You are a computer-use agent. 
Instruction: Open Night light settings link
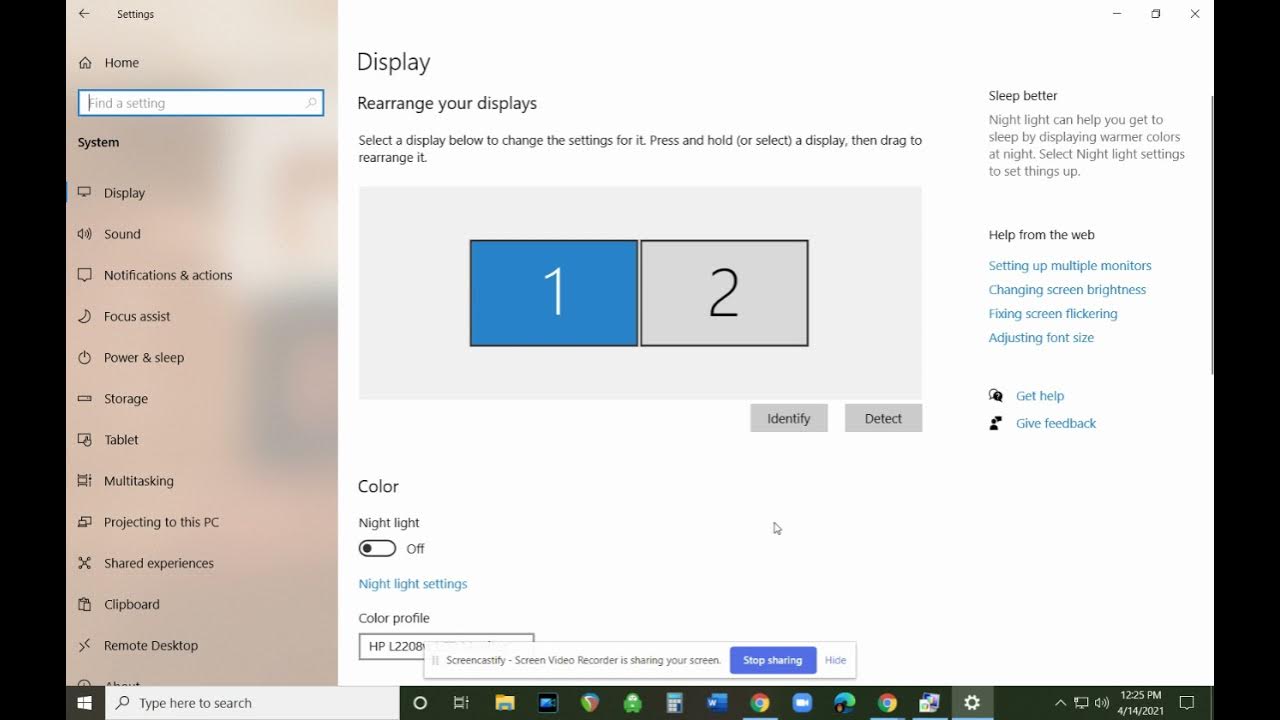point(413,583)
